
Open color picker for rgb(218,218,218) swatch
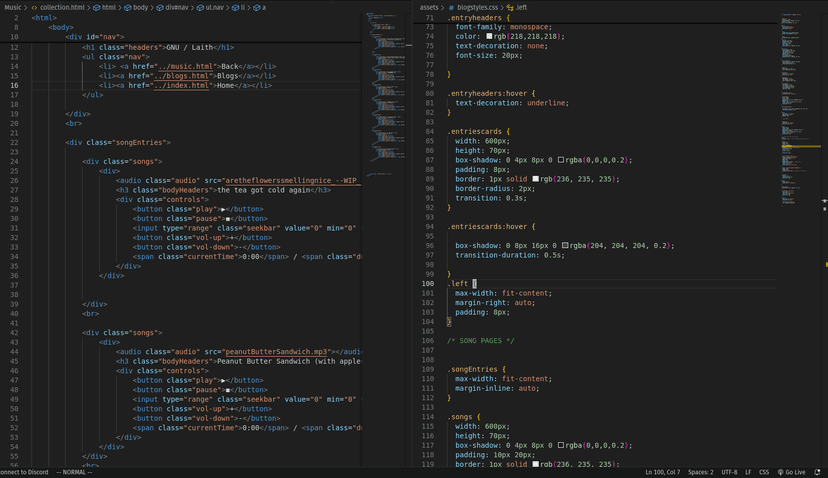pos(490,36)
